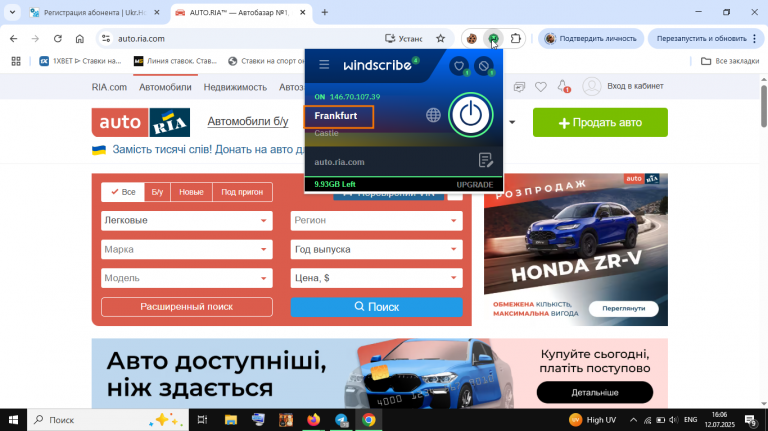The image size is (768, 431).
Task: Select the AUTO.RIA tab
Action: click(241, 13)
